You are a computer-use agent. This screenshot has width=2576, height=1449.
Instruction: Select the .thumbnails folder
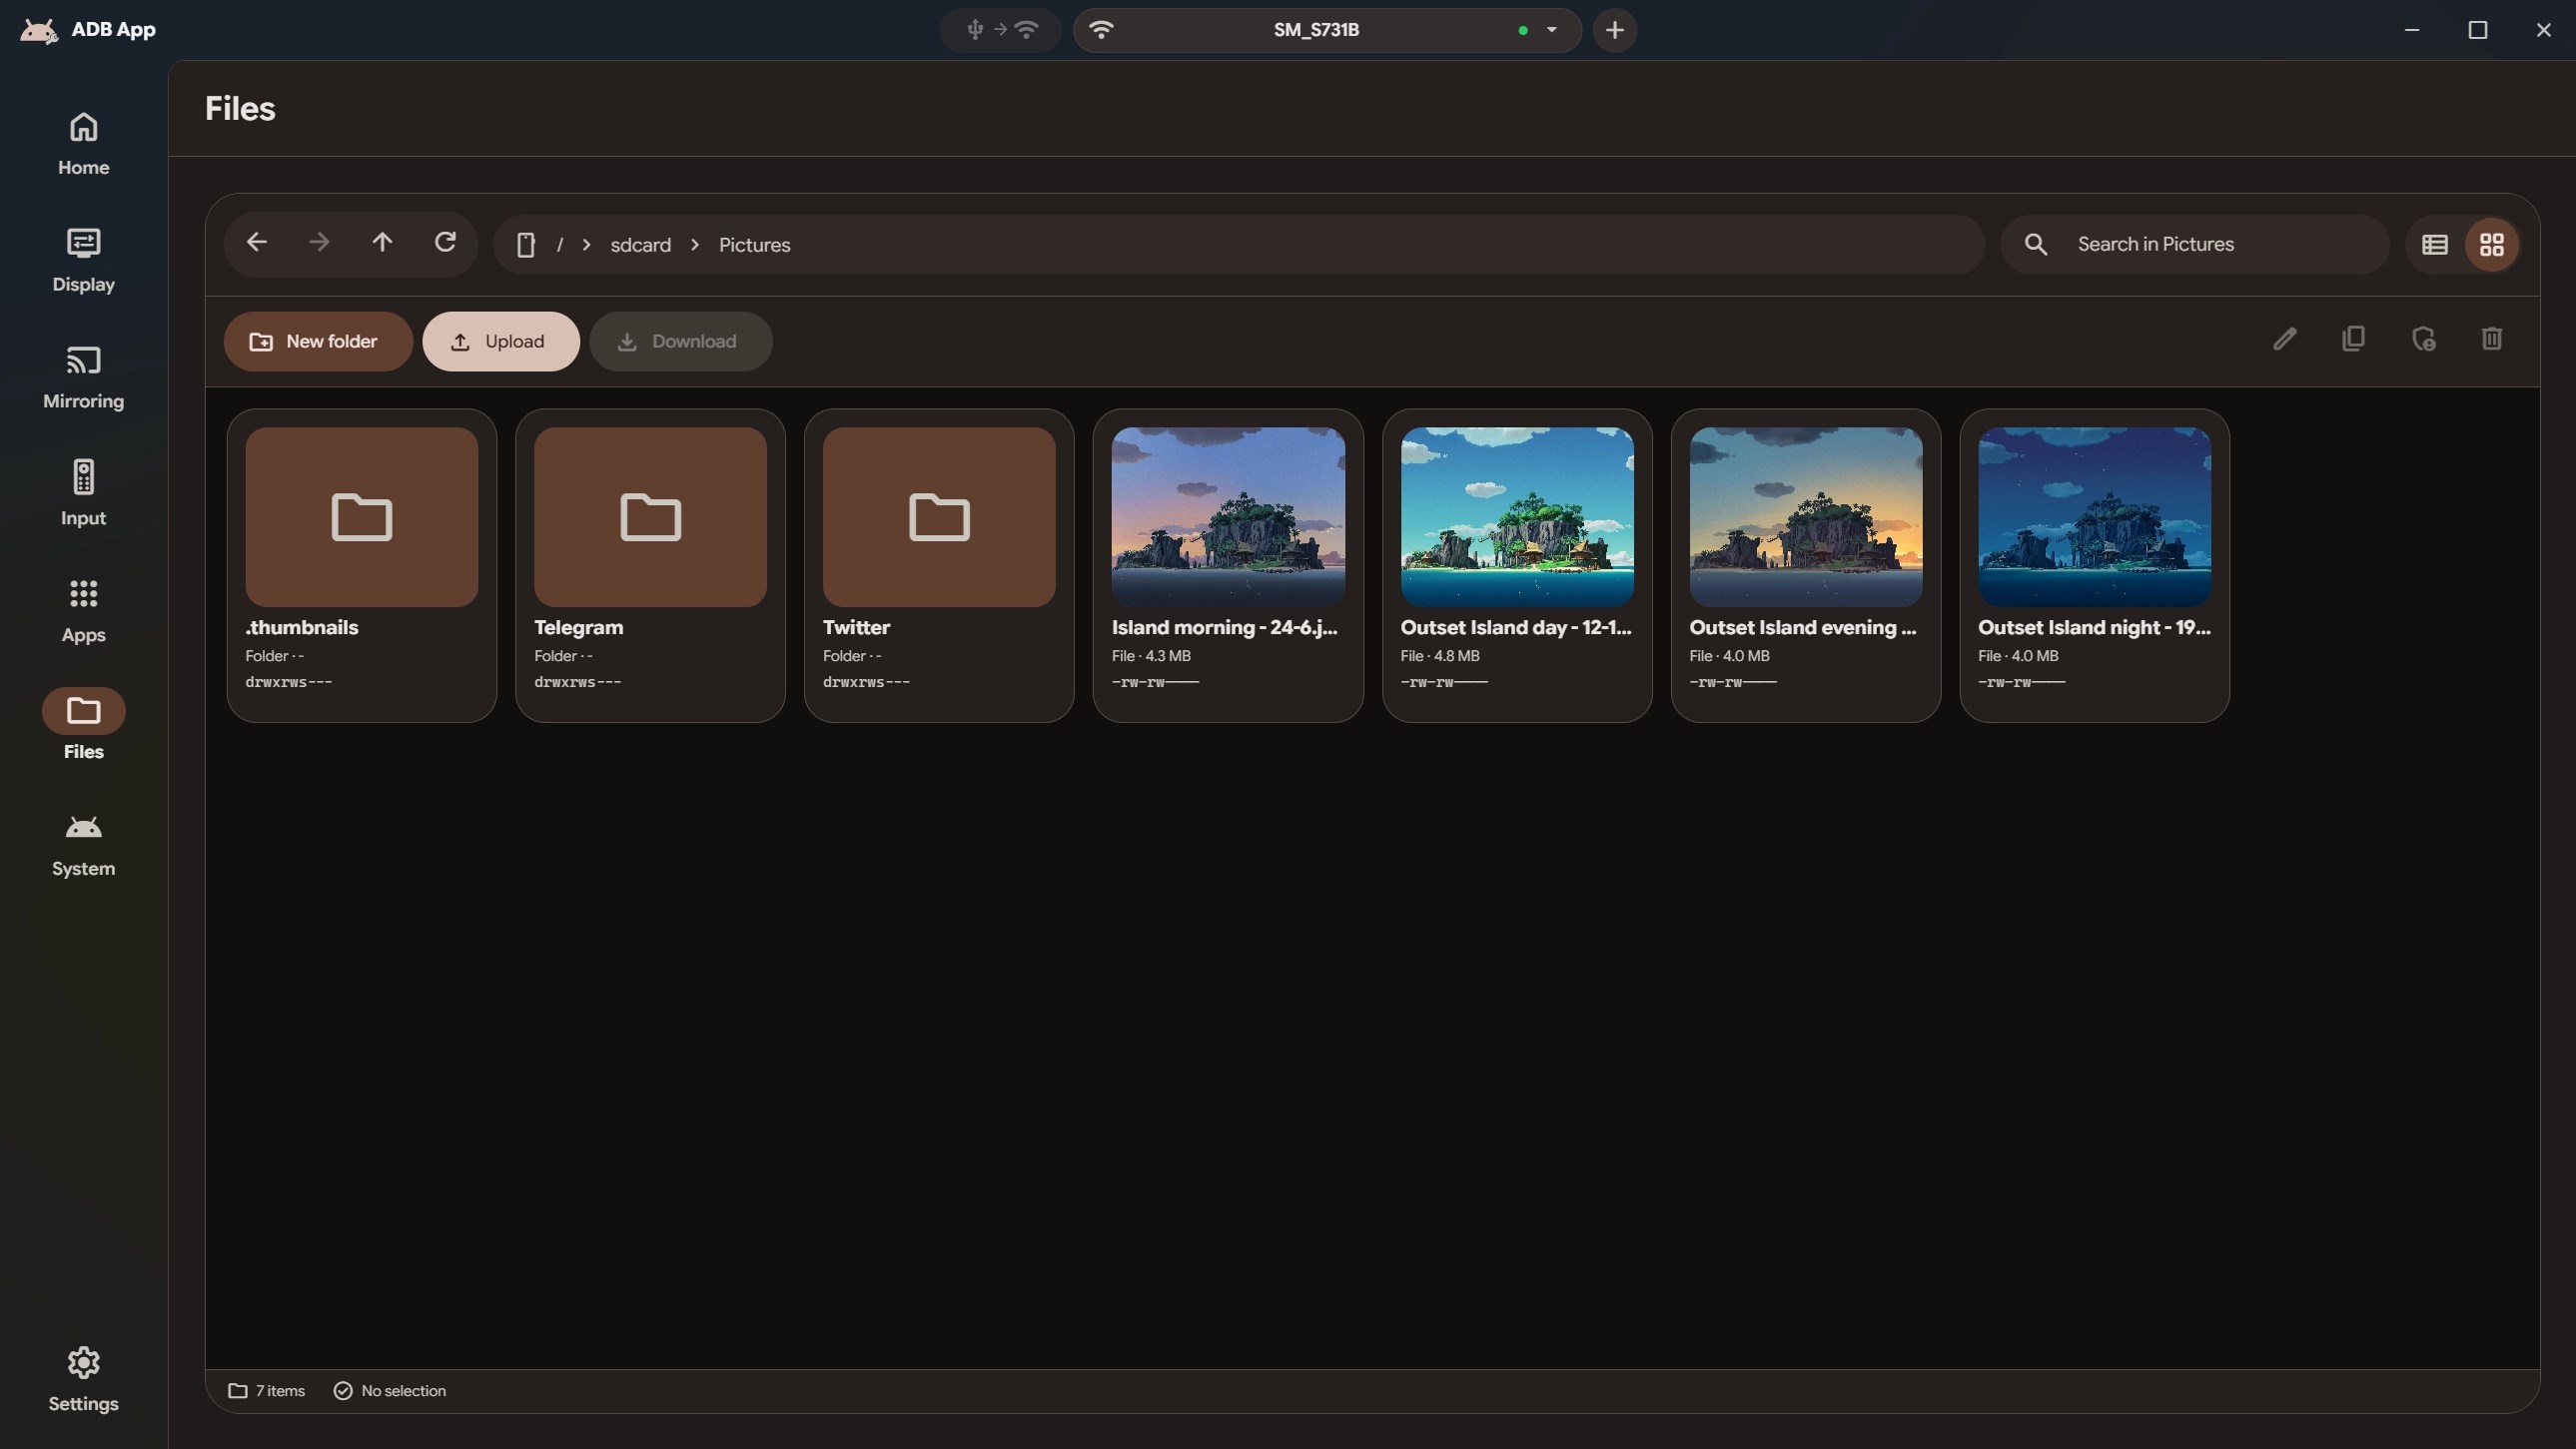point(361,565)
